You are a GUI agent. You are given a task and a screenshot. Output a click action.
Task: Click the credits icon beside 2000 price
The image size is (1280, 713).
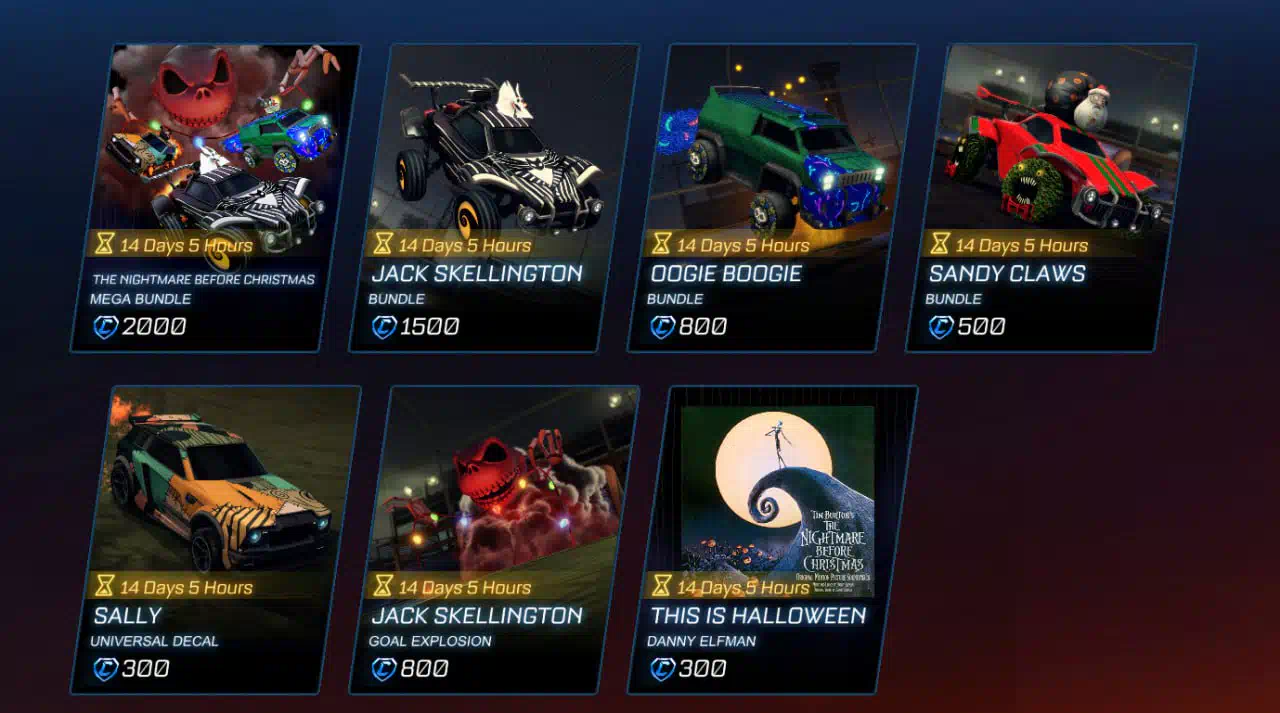click(x=104, y=326)
